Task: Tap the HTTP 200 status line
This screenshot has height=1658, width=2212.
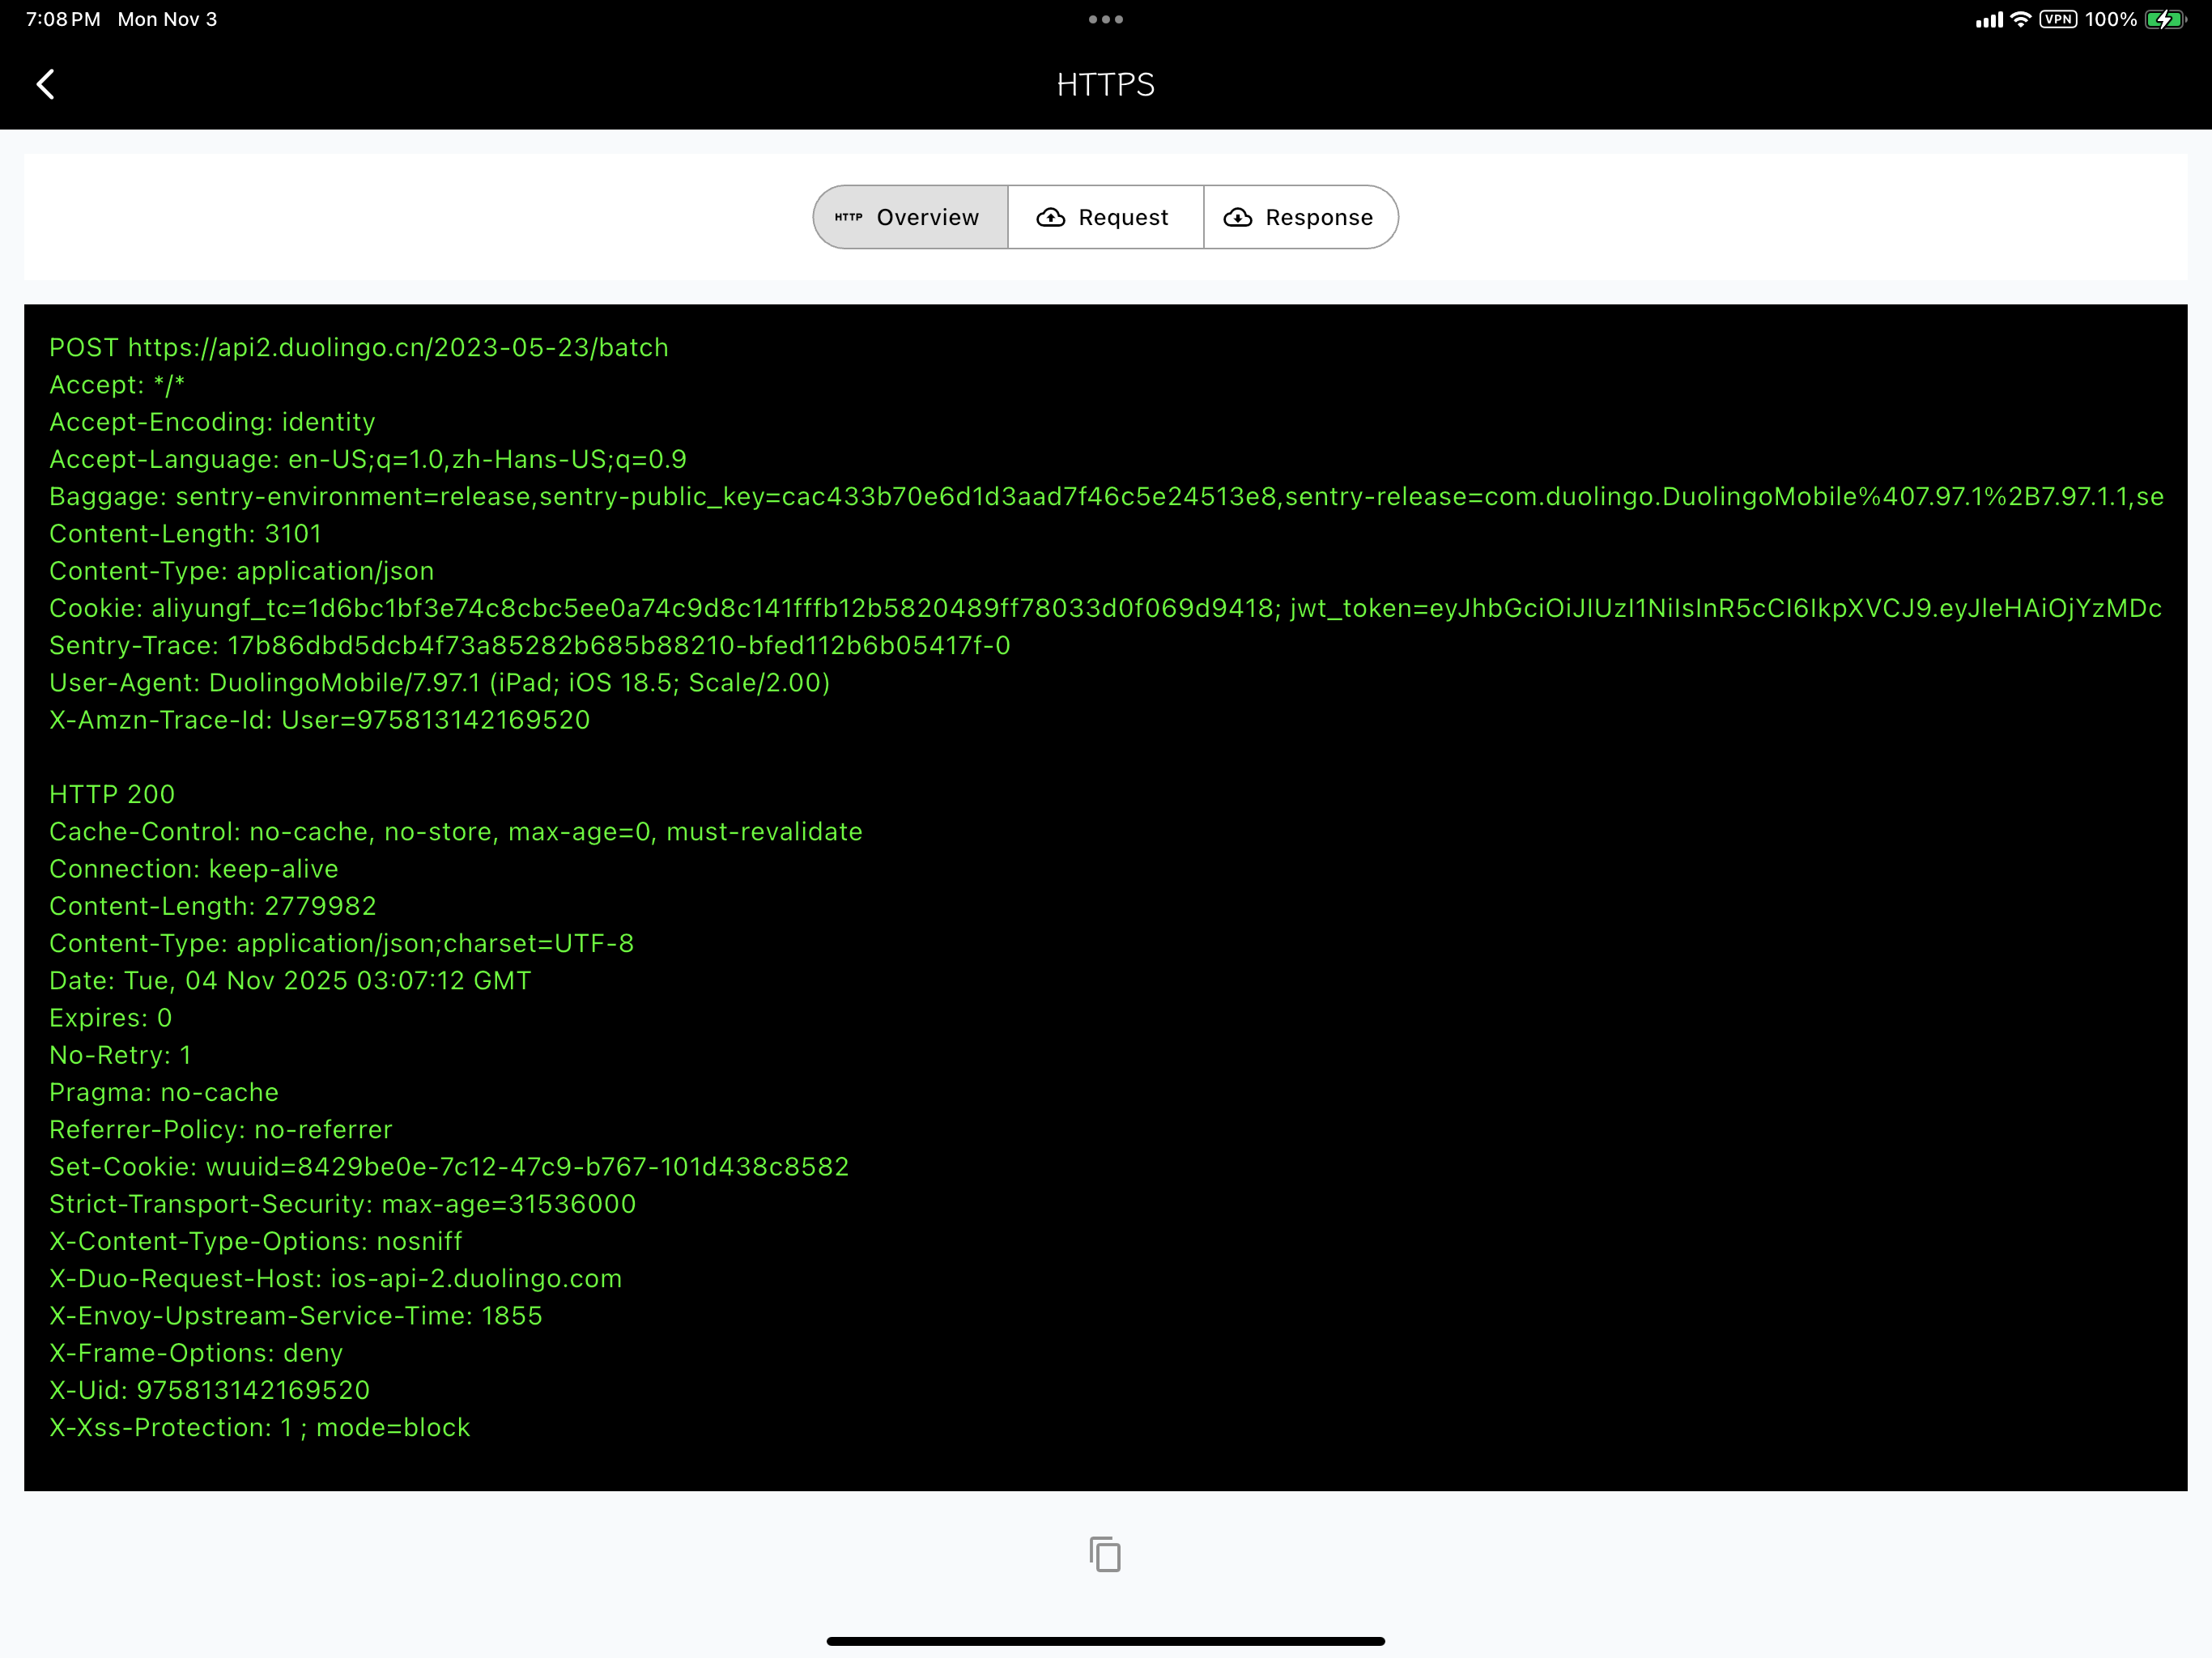Action: [112, 794]
